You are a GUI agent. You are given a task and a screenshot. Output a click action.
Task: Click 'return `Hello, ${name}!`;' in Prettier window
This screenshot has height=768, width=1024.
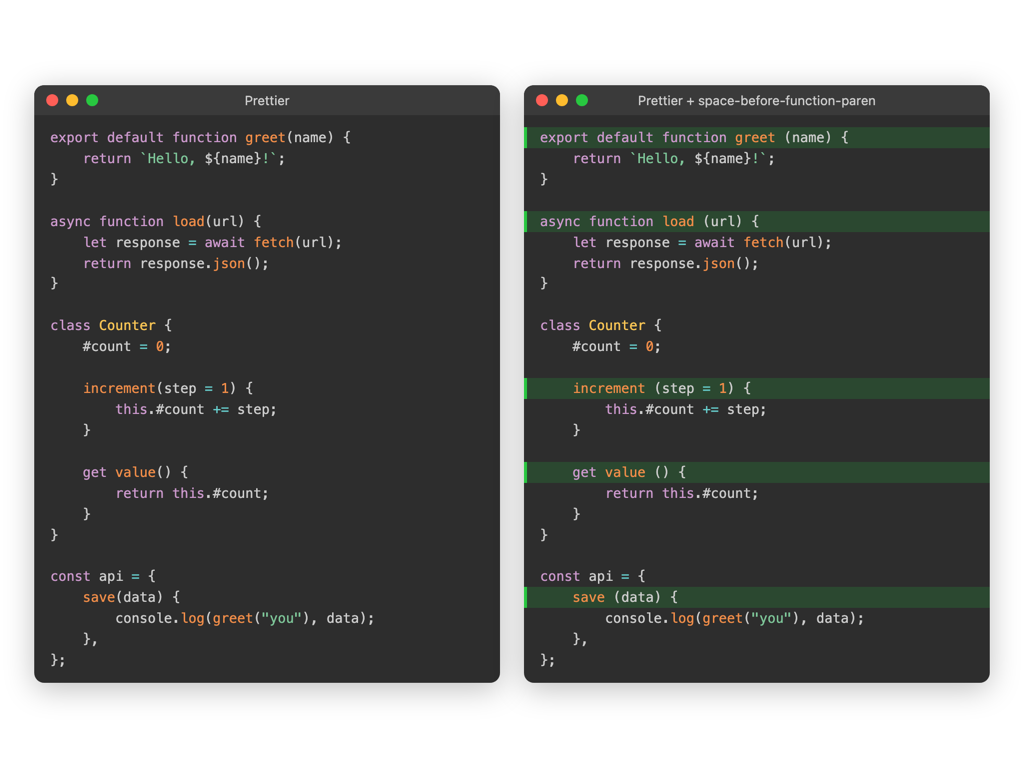pyautogui.click(x=184, y=159)
